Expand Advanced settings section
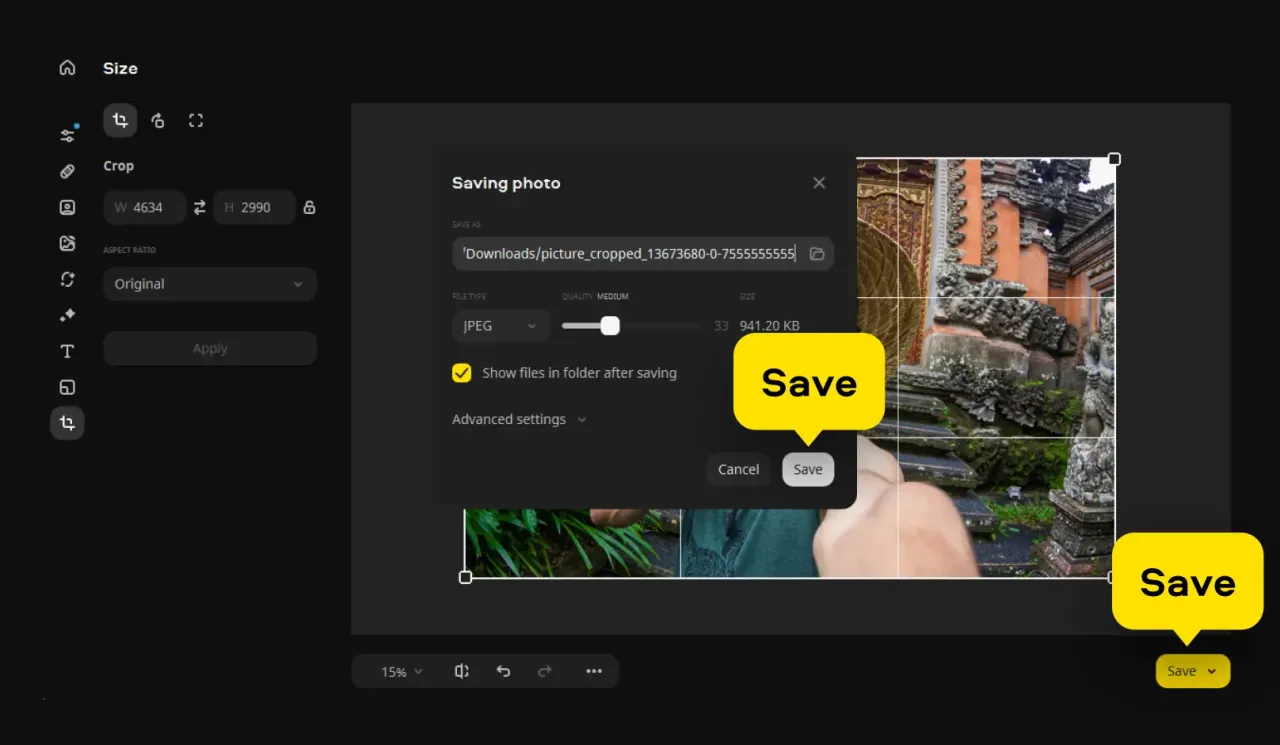The width and height of the screenshot is (1280, 745). tap(518, 419)
